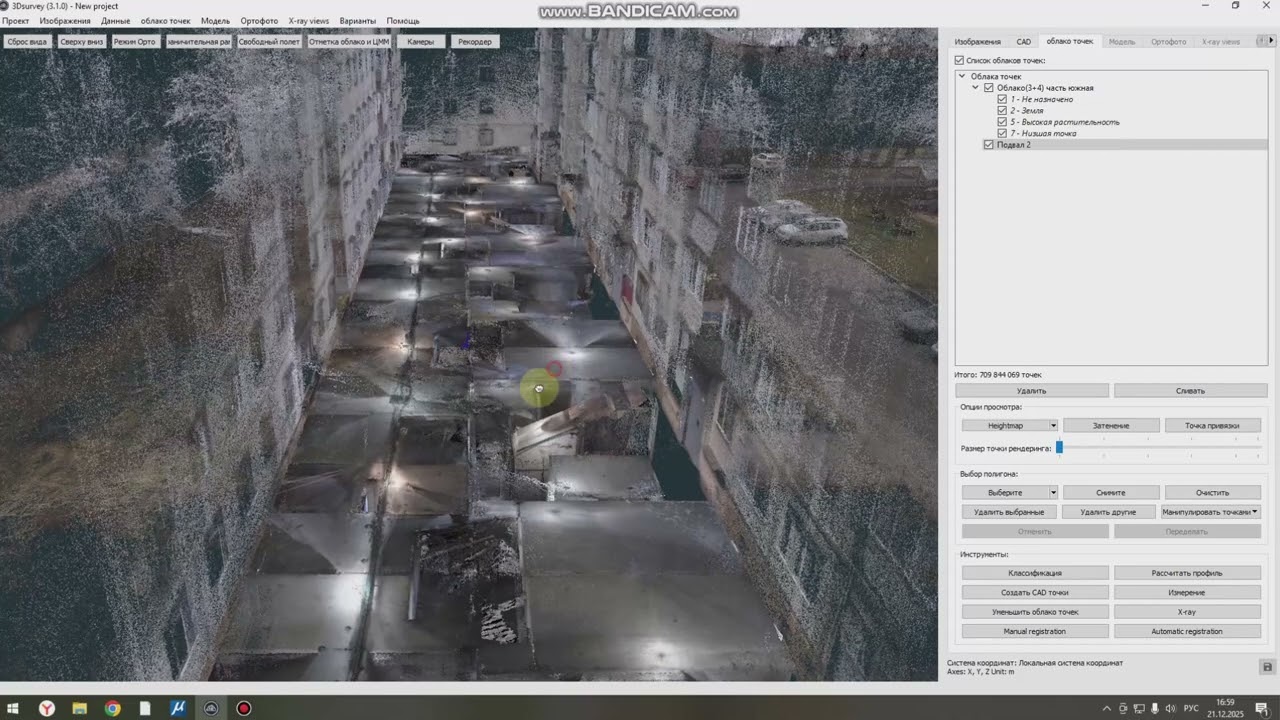Open the 'Ортофото' menu in menu bar
1280x720 pixels.
pos(259,21)
